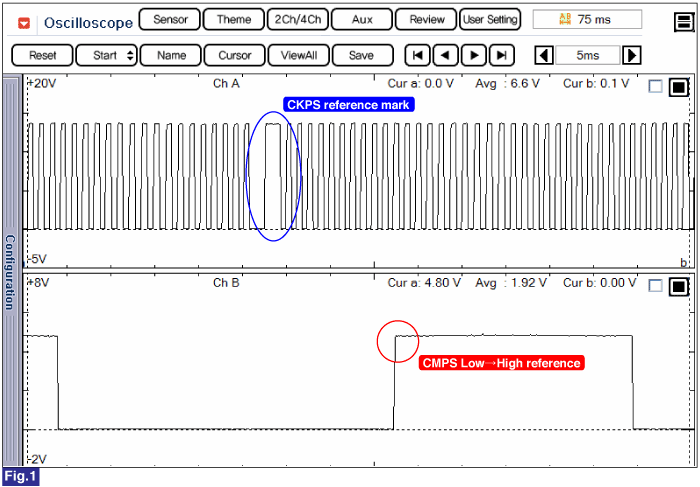Save the waveform
Viewport: 700px width, 487px height.
362,55
